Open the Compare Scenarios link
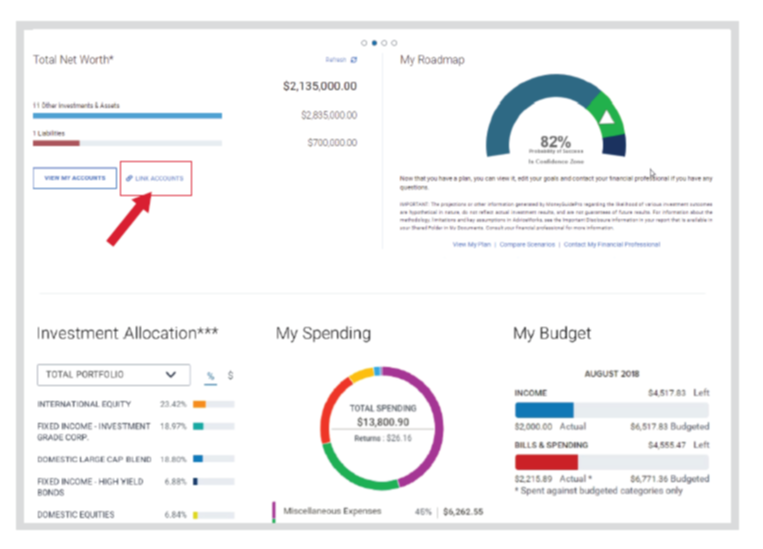This screenshot has height=549, width=763. [x=527, y=244]
